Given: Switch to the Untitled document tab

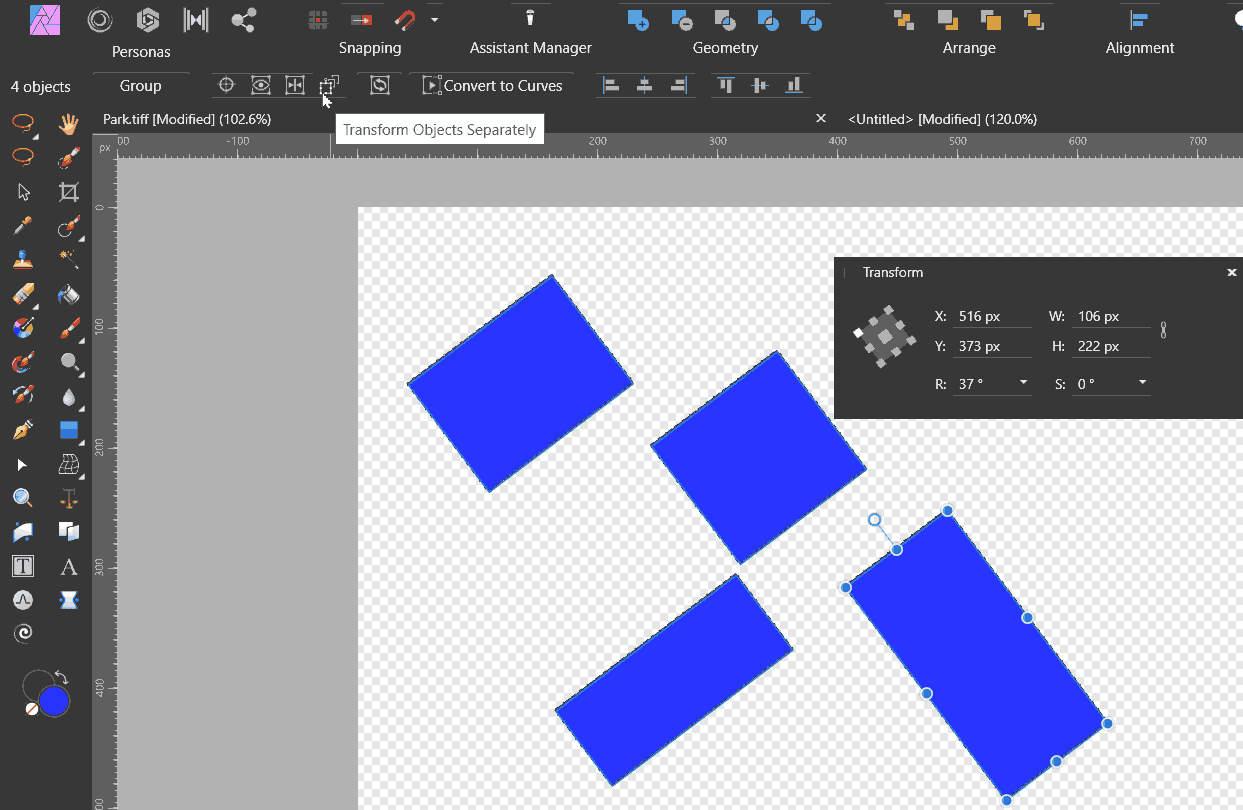Looking at the screenshot, I should coord(942,119).
